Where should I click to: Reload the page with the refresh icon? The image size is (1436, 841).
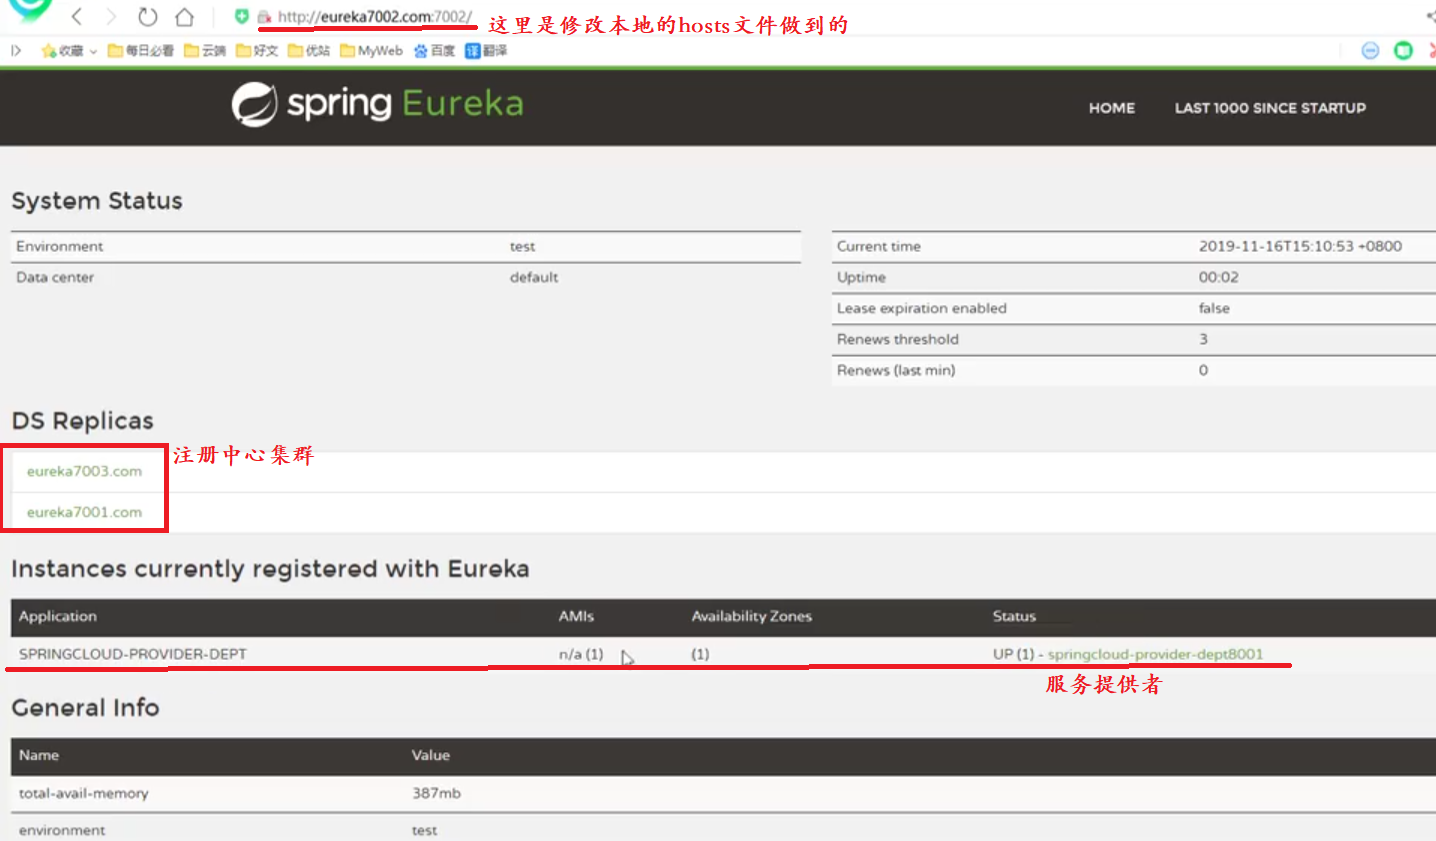pyautogui.click(x=148, y=16)
